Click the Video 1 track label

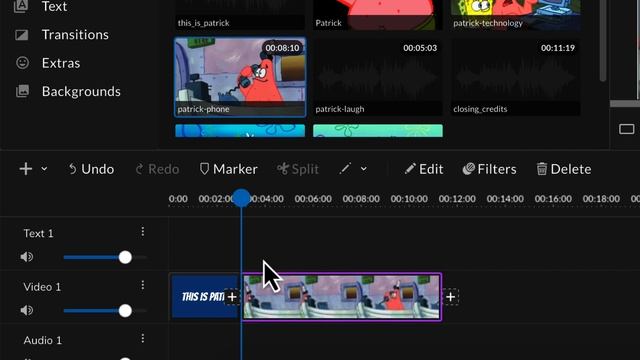(x=42, y=287)
